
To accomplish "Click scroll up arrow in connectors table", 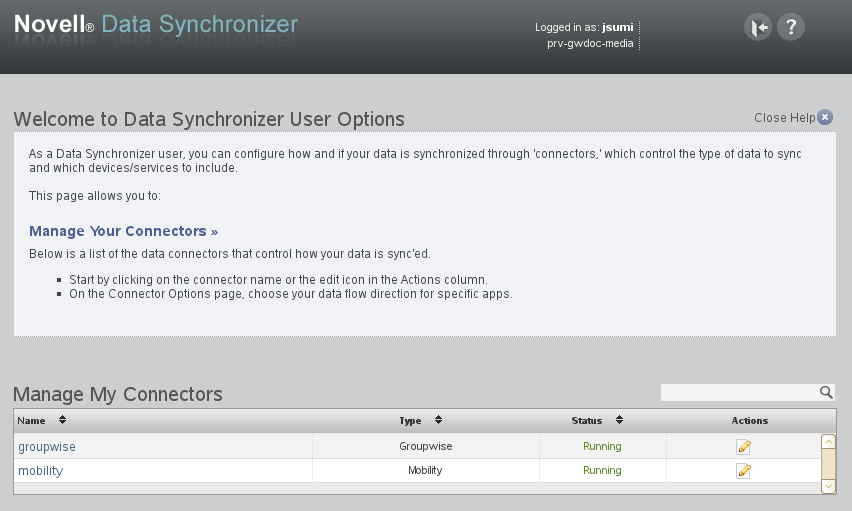I will point(828,441).
